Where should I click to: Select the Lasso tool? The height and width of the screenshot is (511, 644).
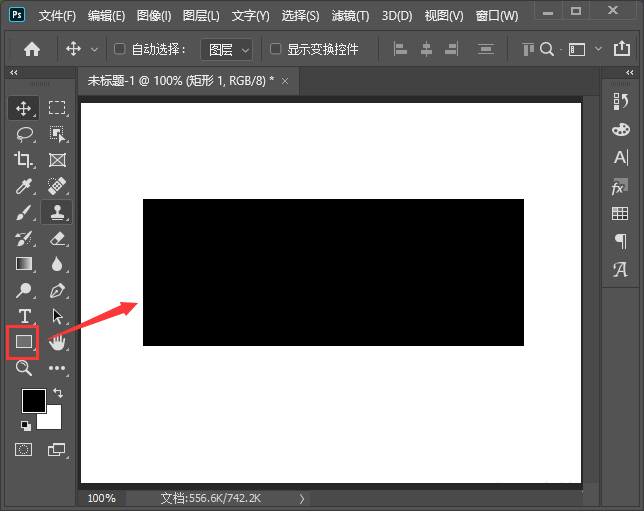[24, 134]
